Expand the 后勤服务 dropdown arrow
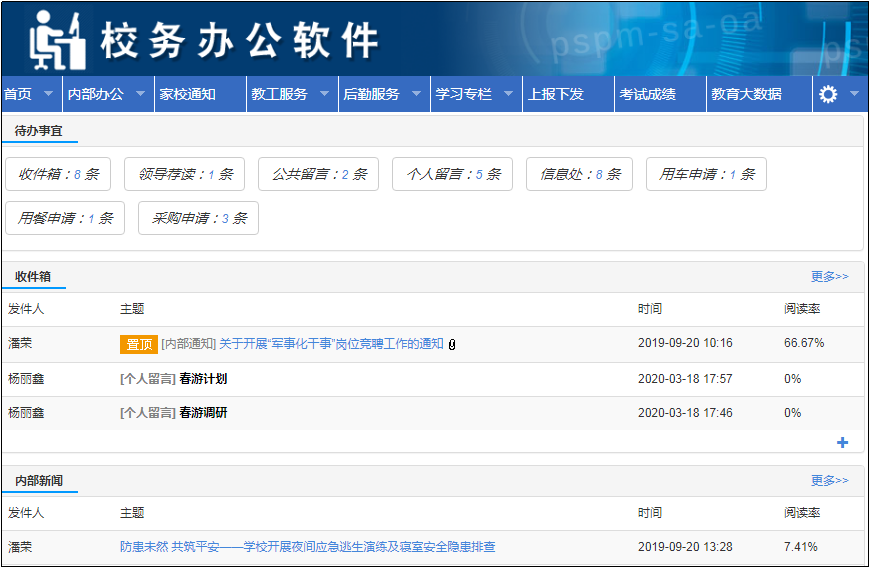 [416, 94]
